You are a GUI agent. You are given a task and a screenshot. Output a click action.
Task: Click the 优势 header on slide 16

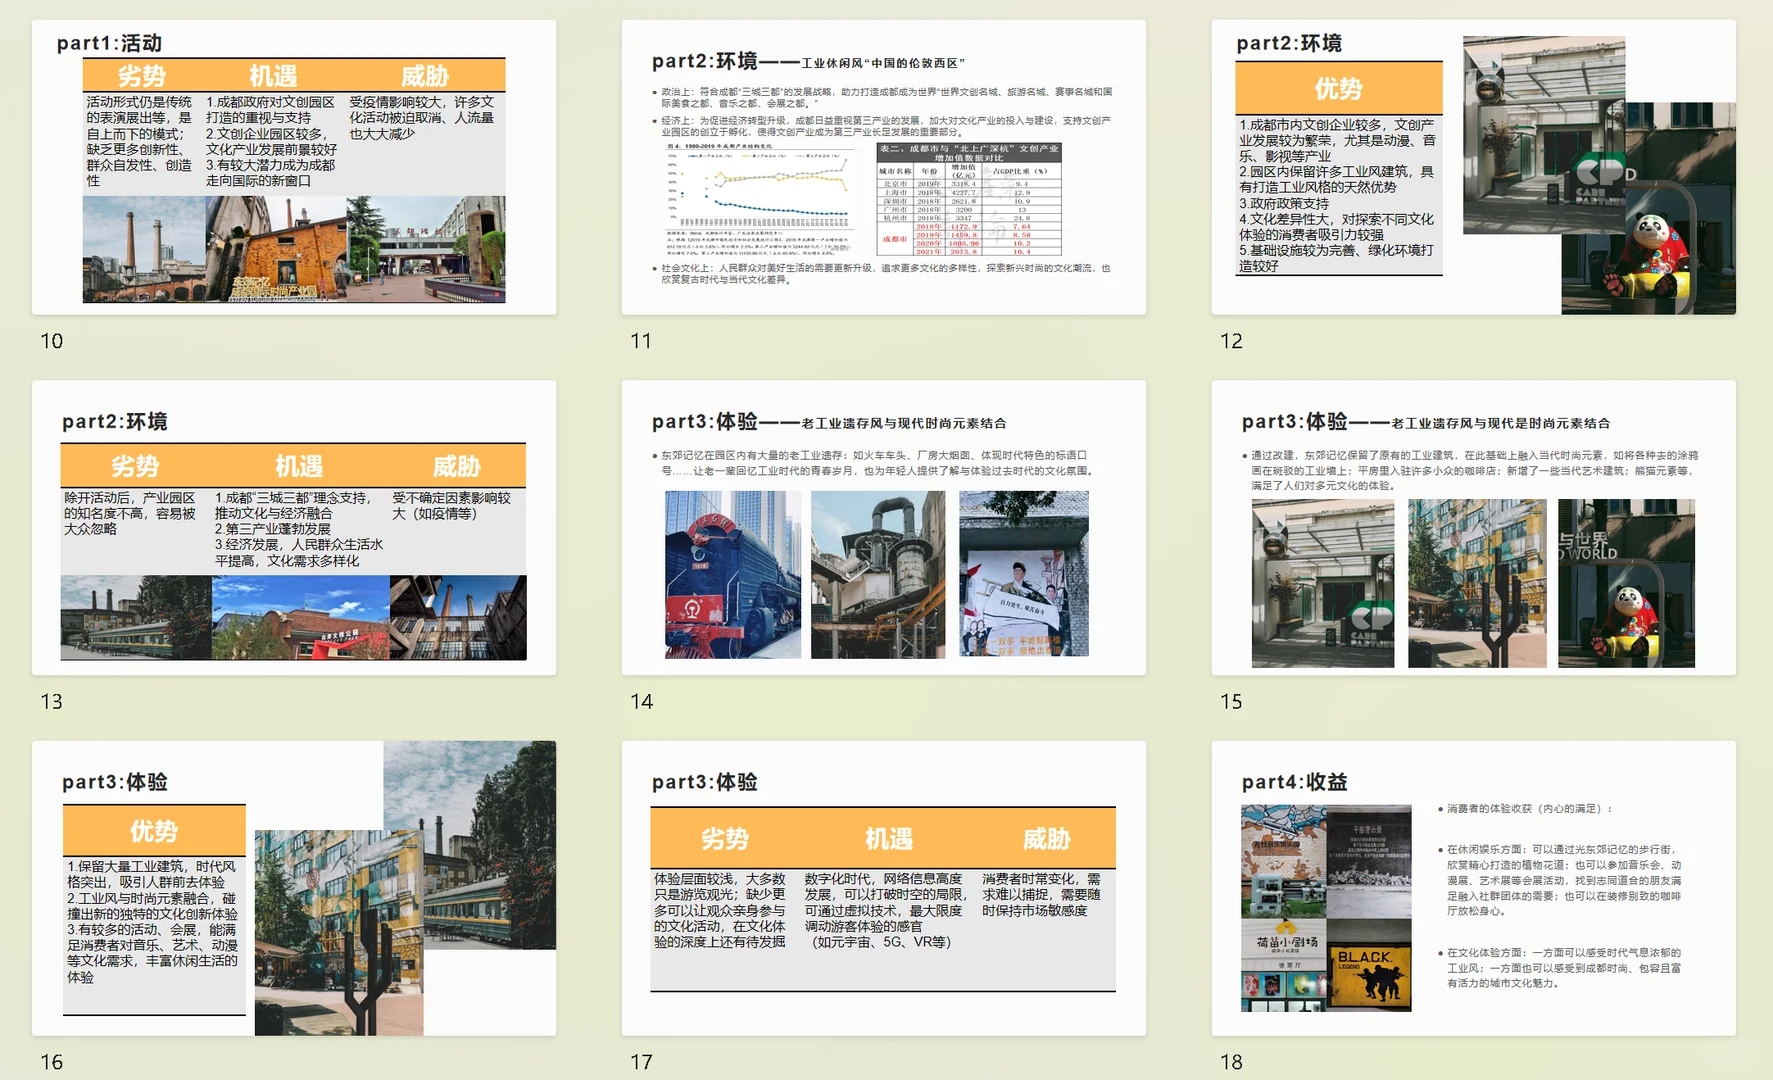[x=154, y=831]
